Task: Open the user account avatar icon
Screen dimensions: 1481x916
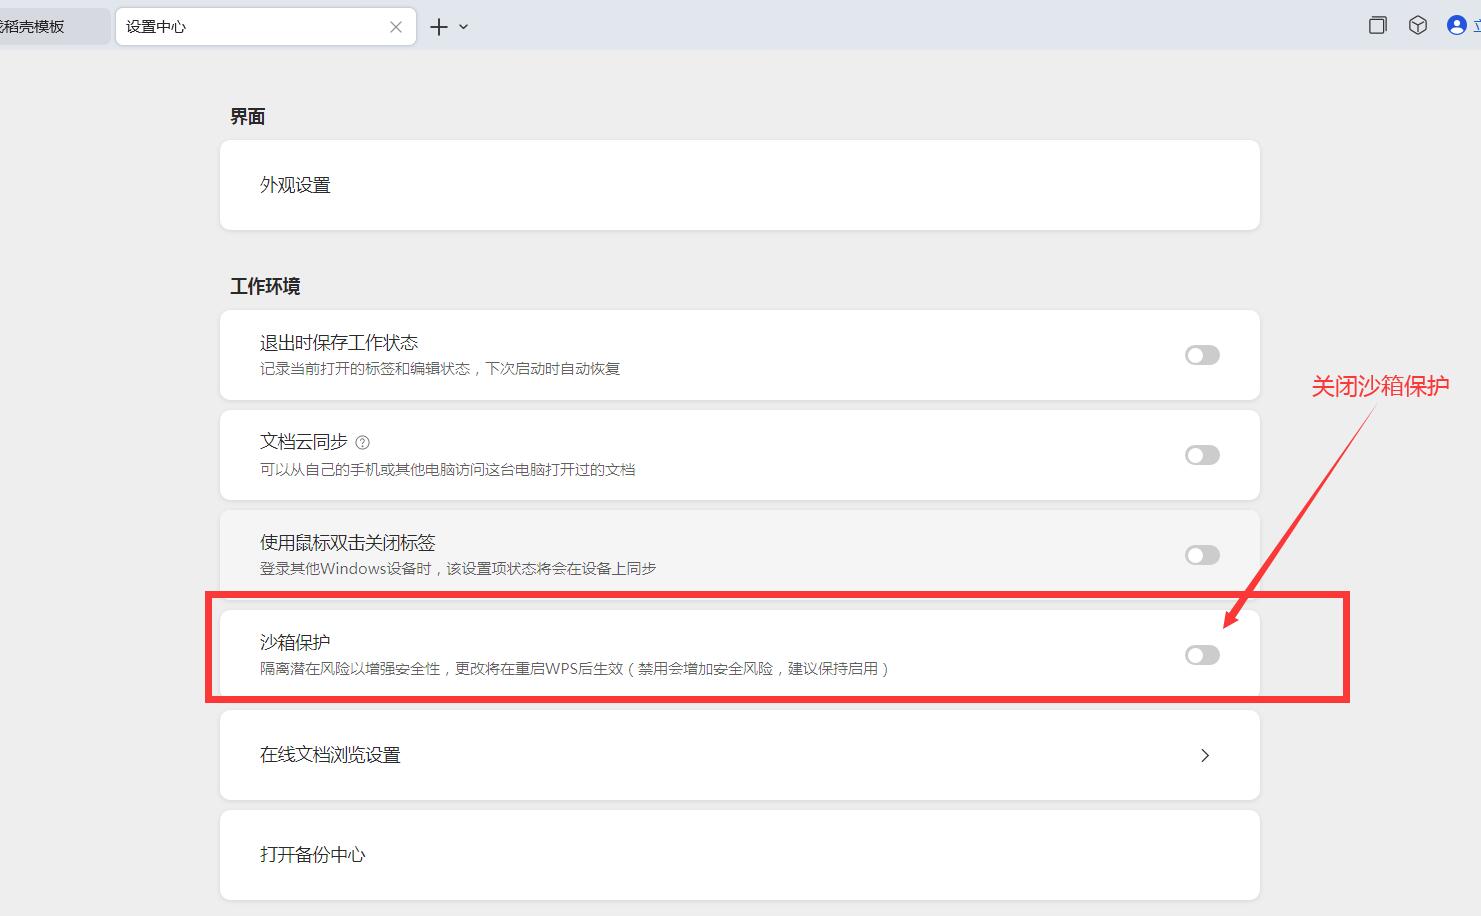Action: coord(1457,26)
